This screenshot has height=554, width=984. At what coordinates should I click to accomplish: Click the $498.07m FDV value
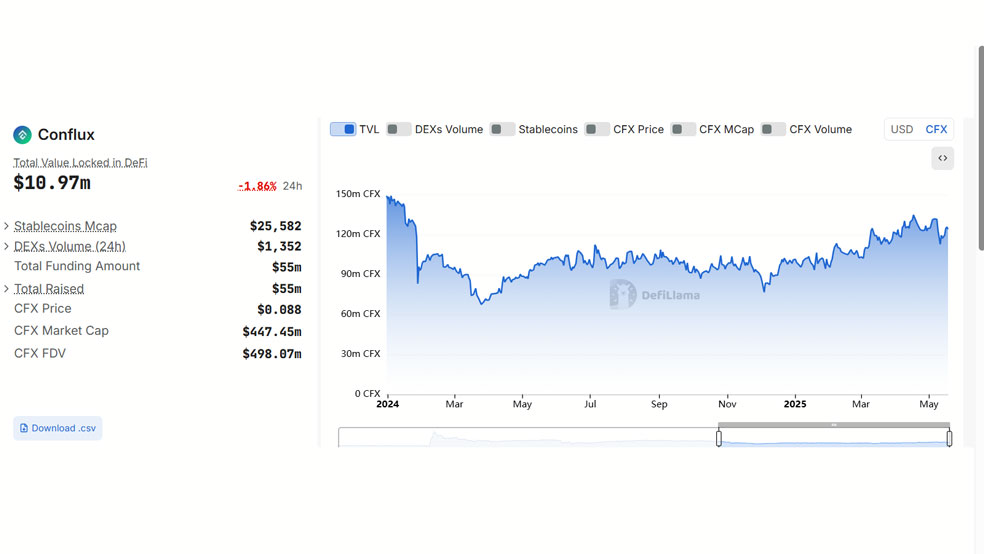click(272, 354)
